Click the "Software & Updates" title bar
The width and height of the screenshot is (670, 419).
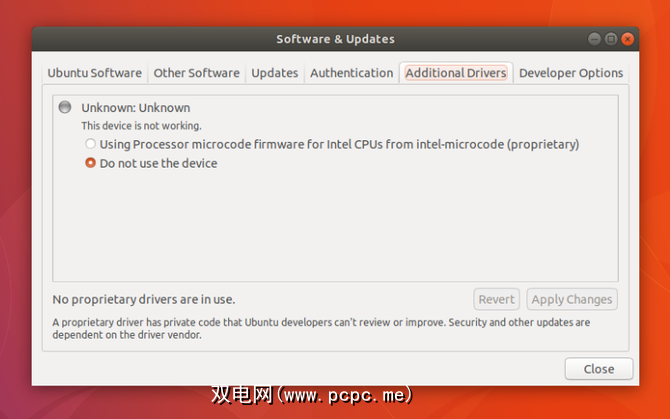(335, 39)
